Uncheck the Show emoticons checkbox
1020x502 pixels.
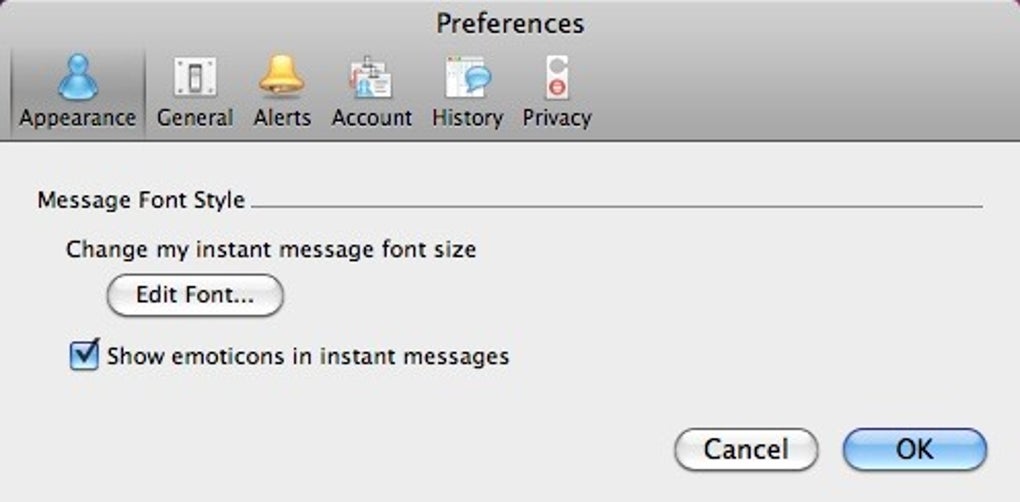(x=85, y=355)
